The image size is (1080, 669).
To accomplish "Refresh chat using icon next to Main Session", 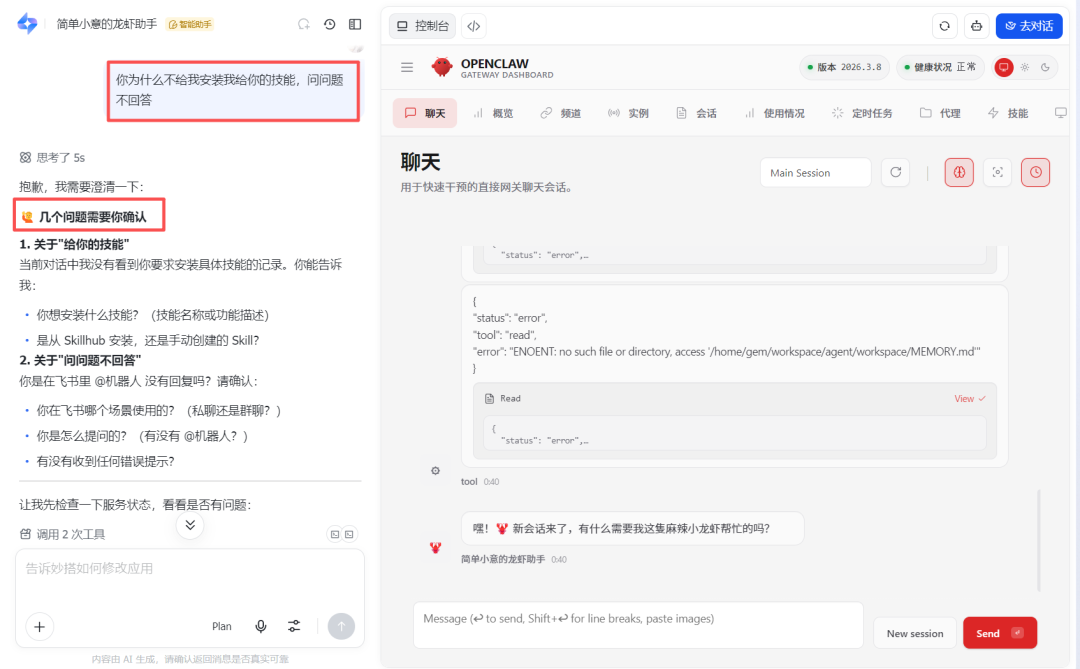I will click(x=895, y=172).
